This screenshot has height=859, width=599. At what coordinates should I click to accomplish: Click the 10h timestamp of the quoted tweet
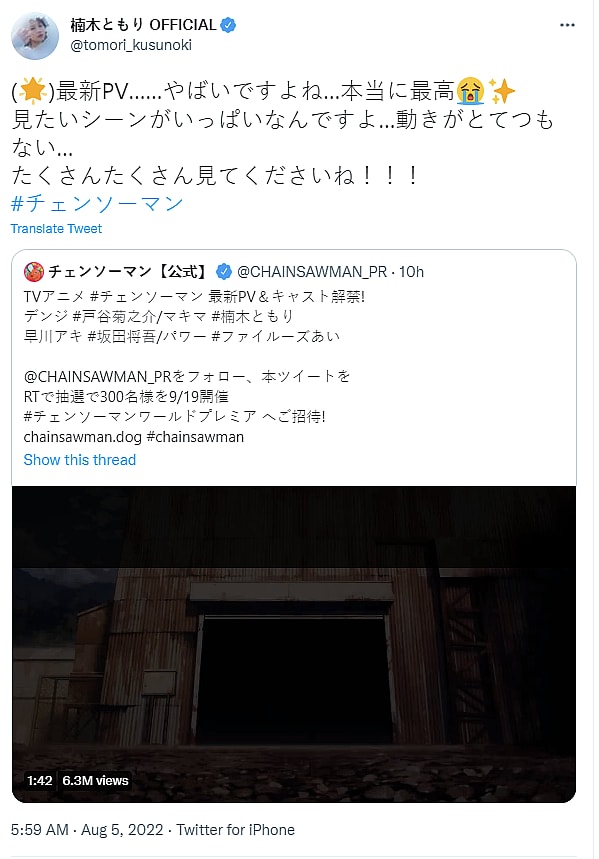point(411,272)
